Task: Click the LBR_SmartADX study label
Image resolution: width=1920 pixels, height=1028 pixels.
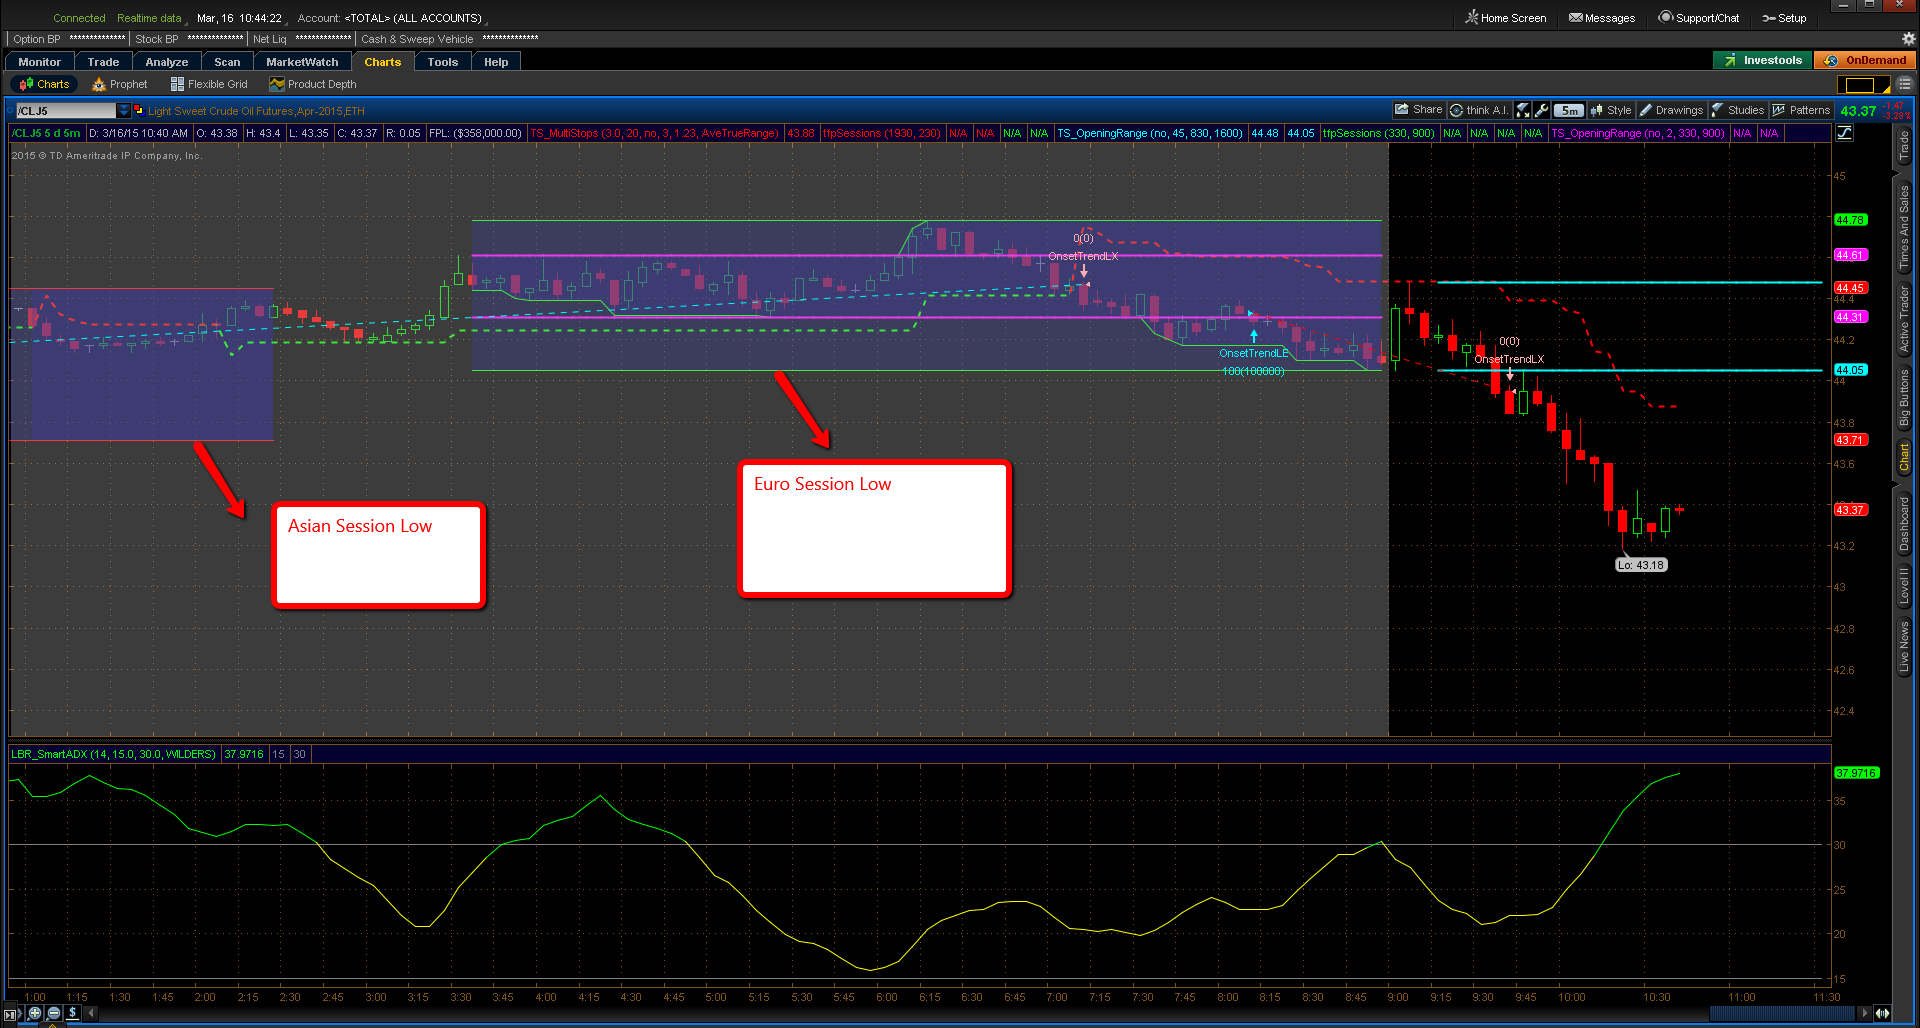Action: (113, 754)
